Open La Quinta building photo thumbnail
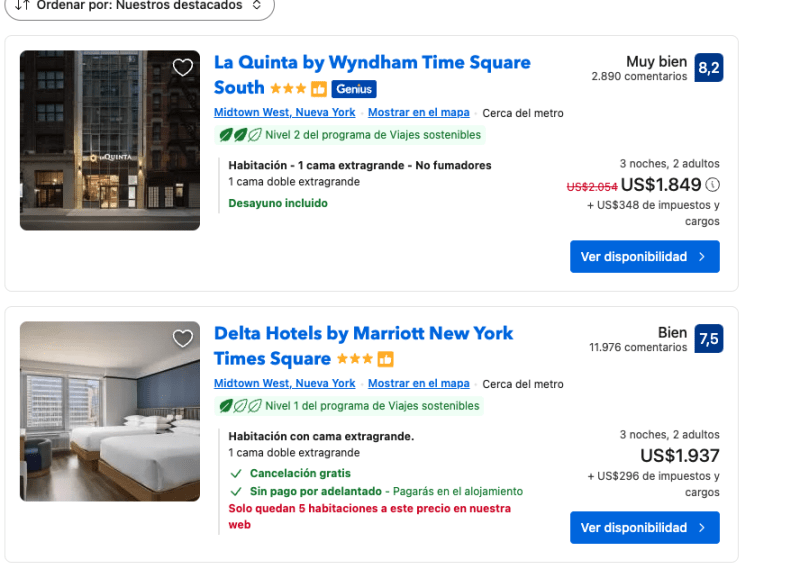The width and height of the screenshot is (800, 569). point(109,140)
